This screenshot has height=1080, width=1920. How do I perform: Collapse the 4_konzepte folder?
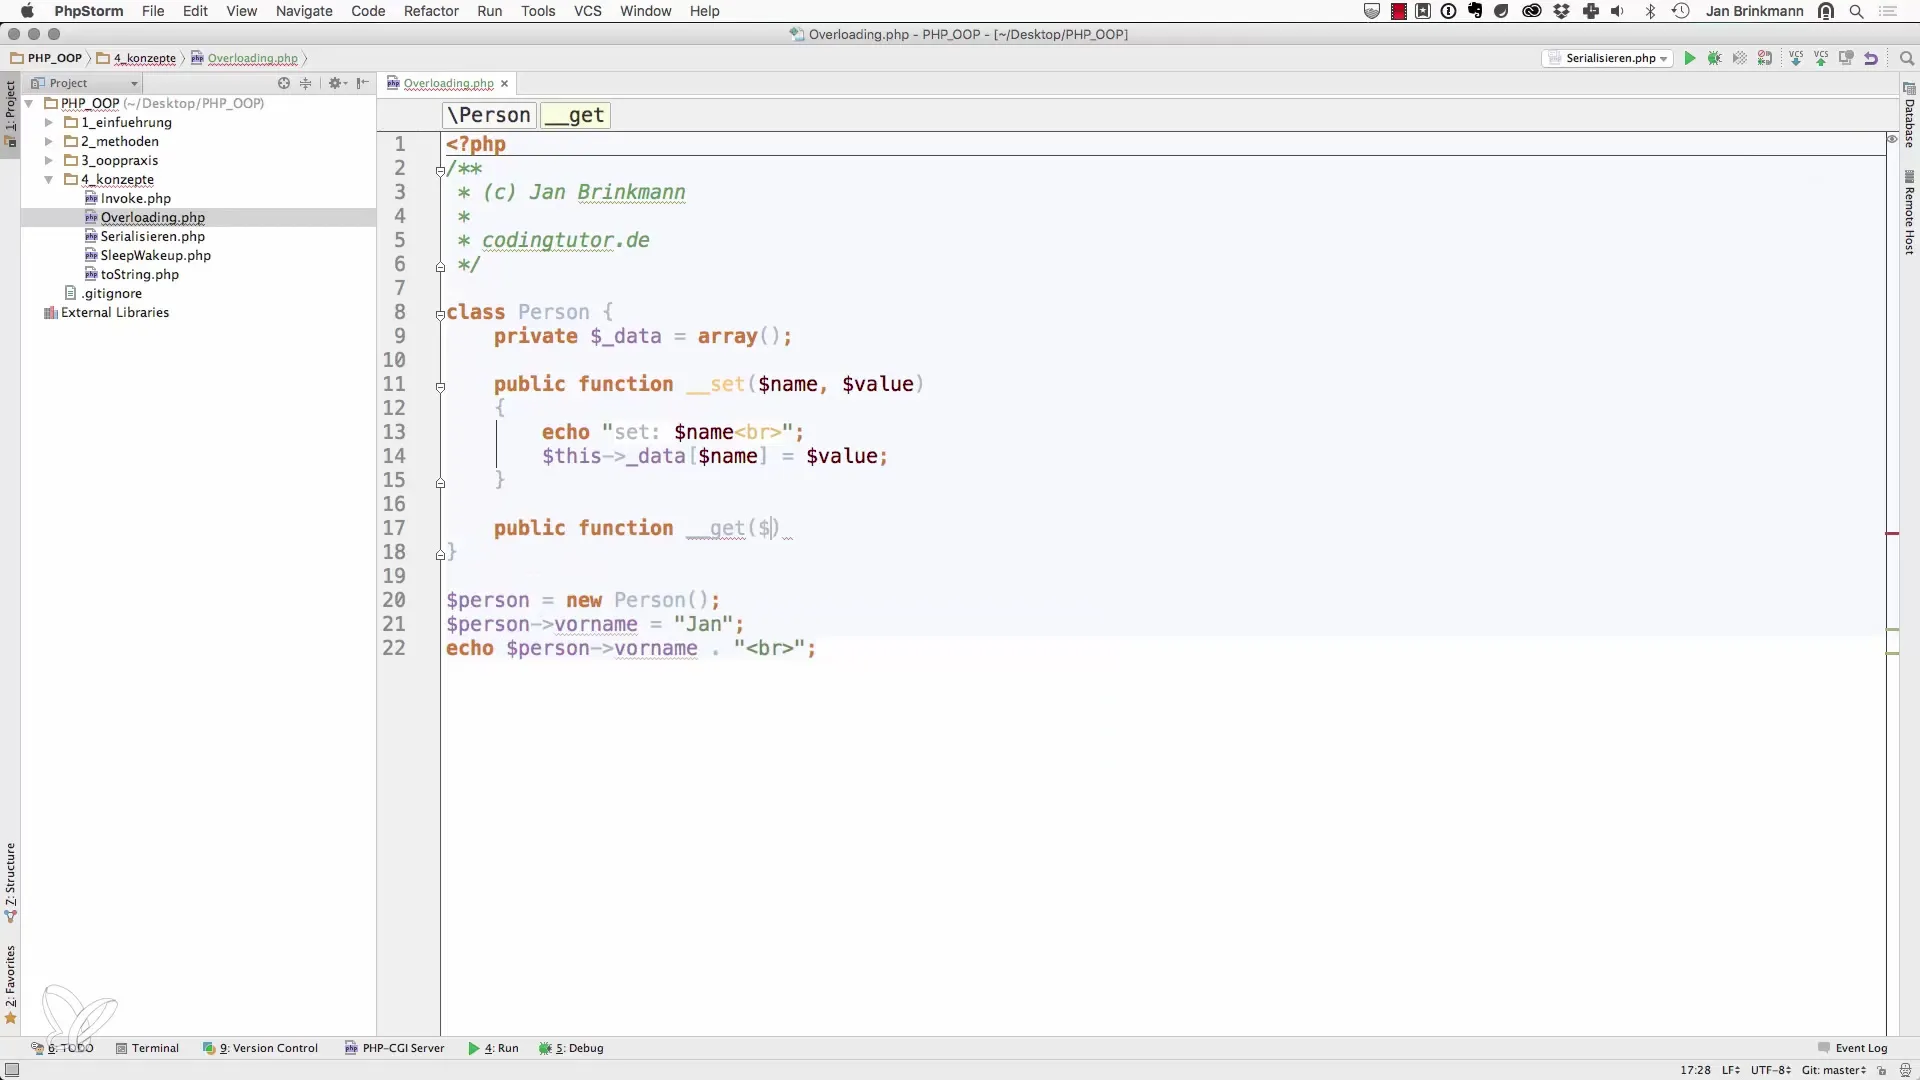click(x=48, y=179)
